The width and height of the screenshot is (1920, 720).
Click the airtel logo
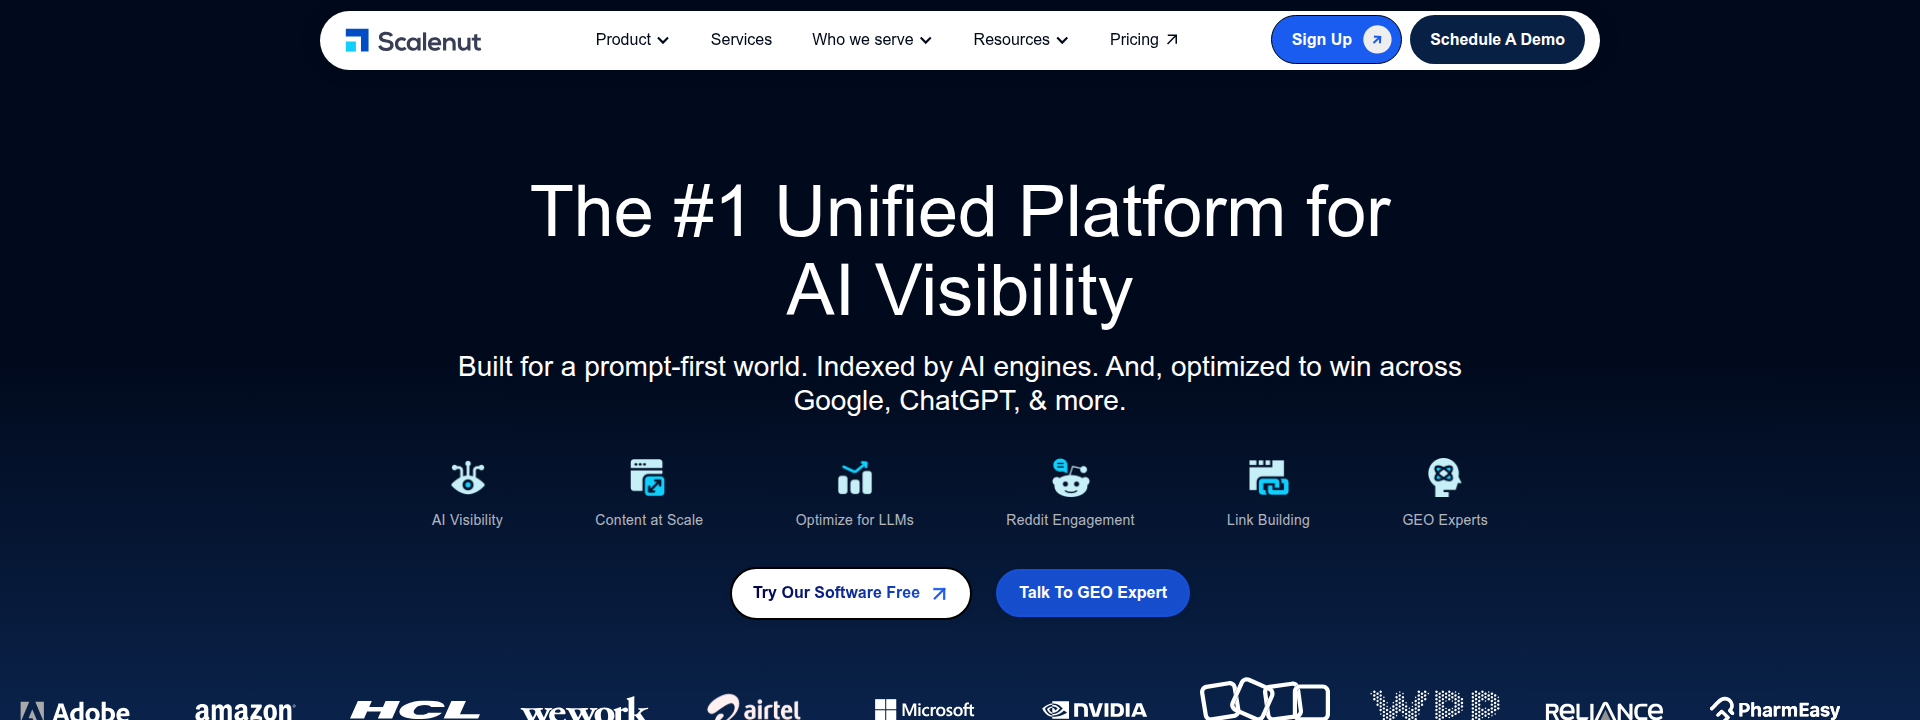tap(754, 707)
